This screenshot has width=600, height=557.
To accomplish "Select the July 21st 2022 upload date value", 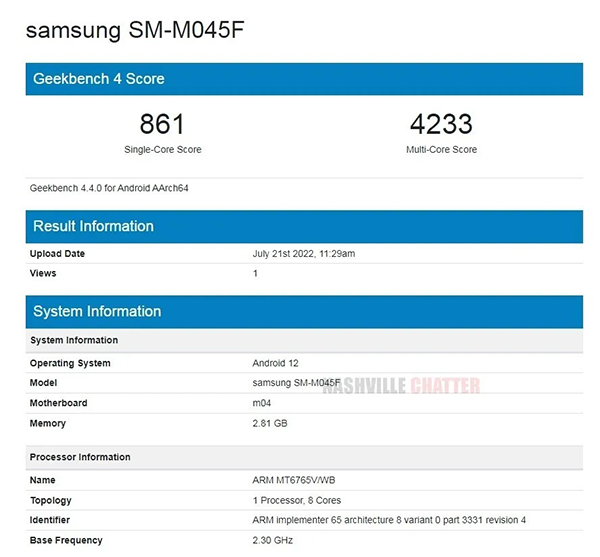I will coord(303,254).
